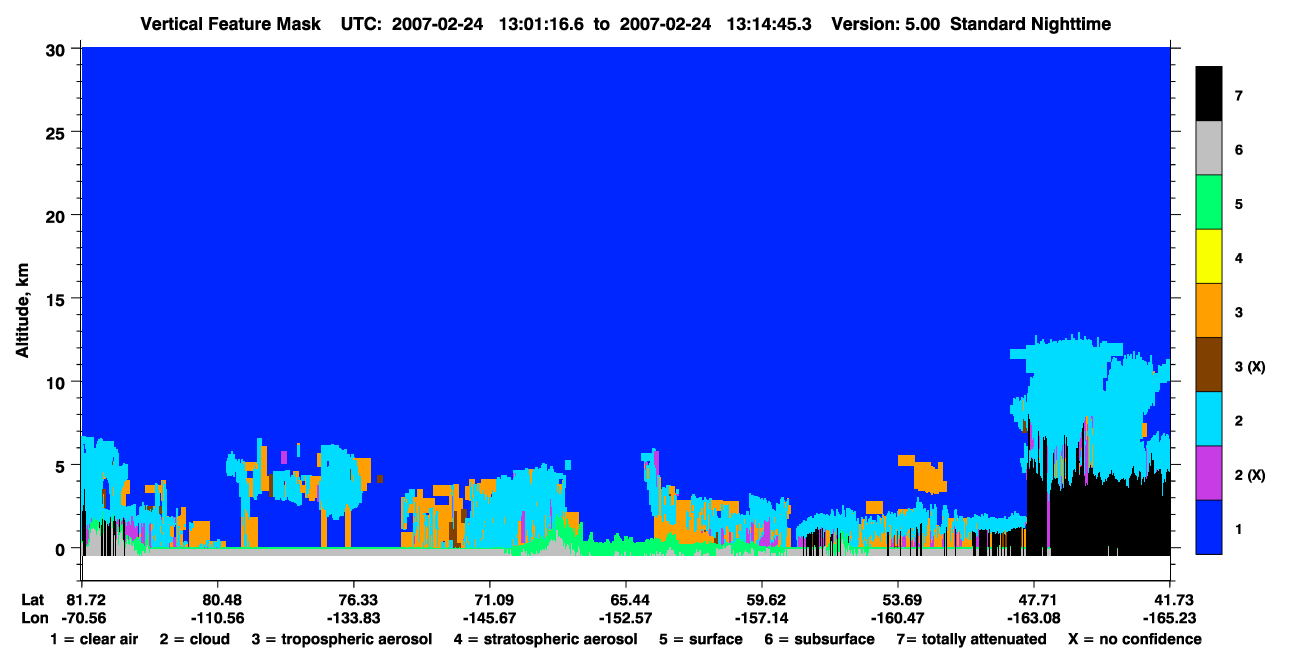Click the longitude value -165.23
This screenshot has width=1300, height=667.
1170,617
